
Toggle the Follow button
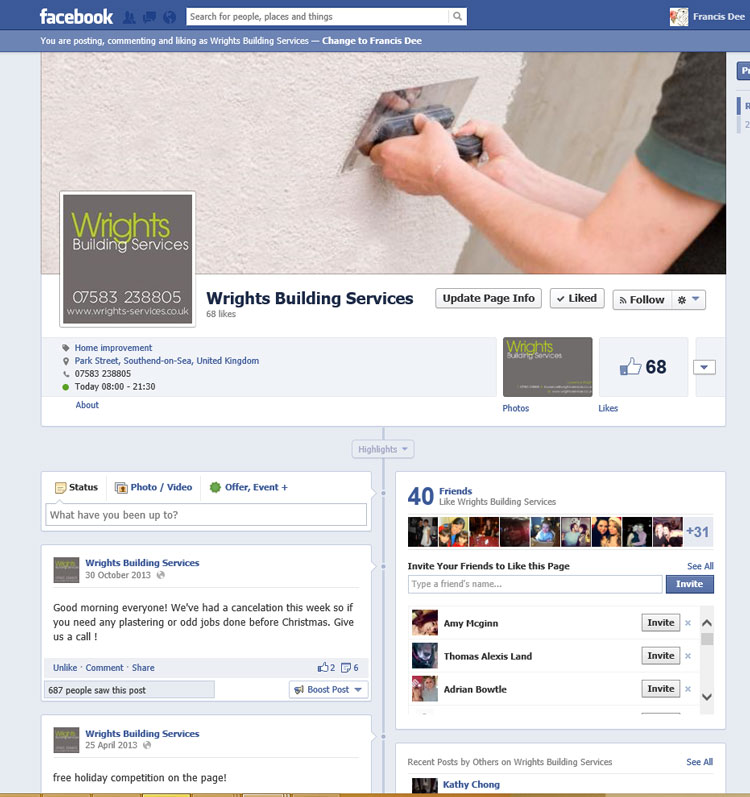click(642, 300)
